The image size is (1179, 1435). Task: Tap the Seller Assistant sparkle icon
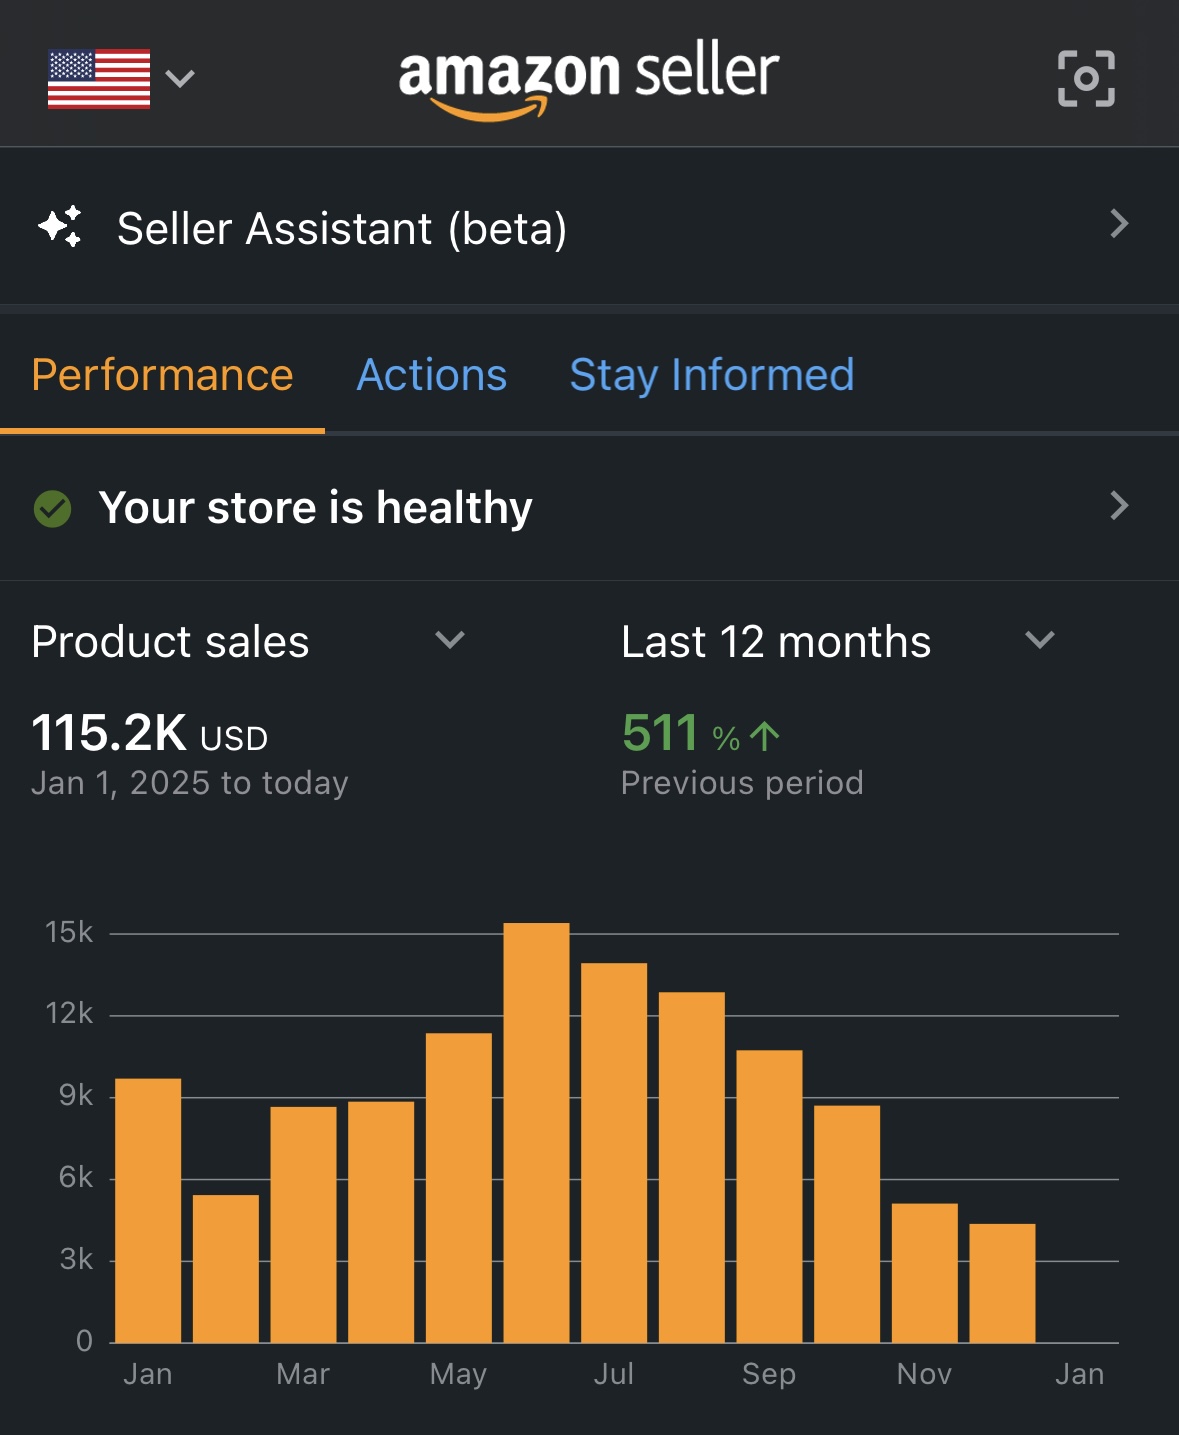[60, 227]
